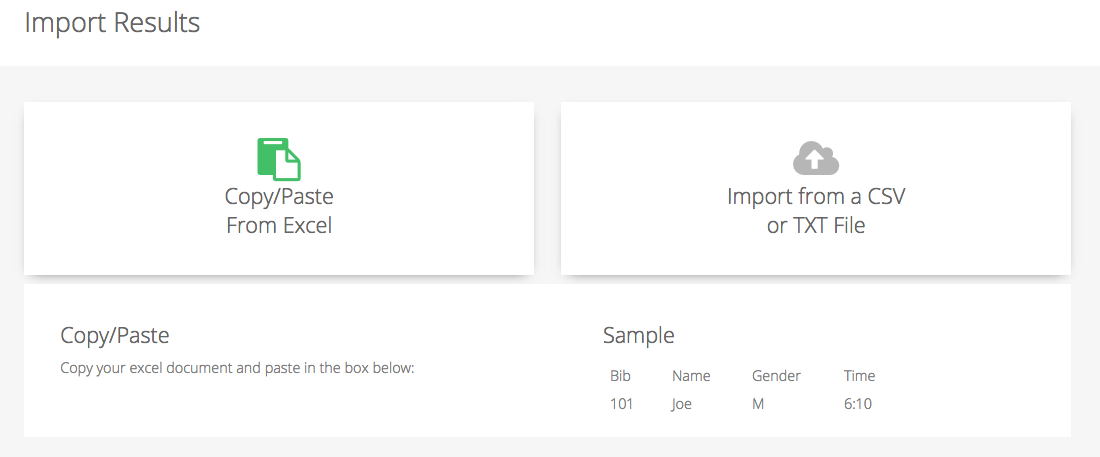Click the Bib column header in sample
This screenshot has width=1100, height=457.
click(620, 376)
